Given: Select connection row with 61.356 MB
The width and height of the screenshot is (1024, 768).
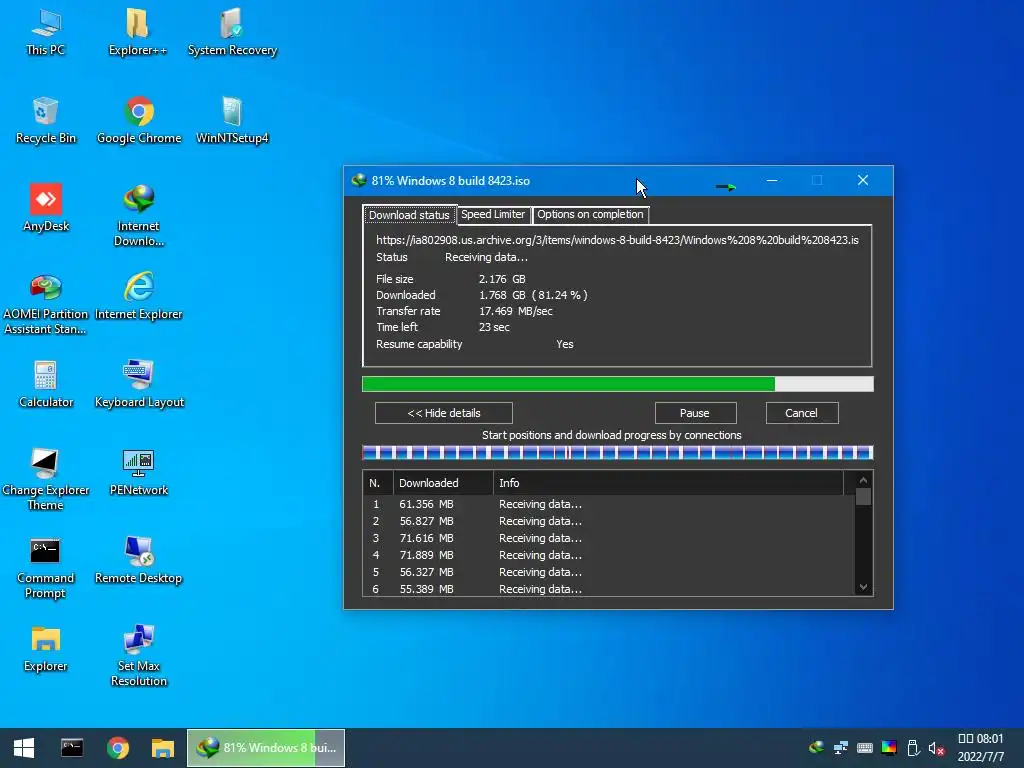Looking at the screenshot, I should [x=609, y=504].
